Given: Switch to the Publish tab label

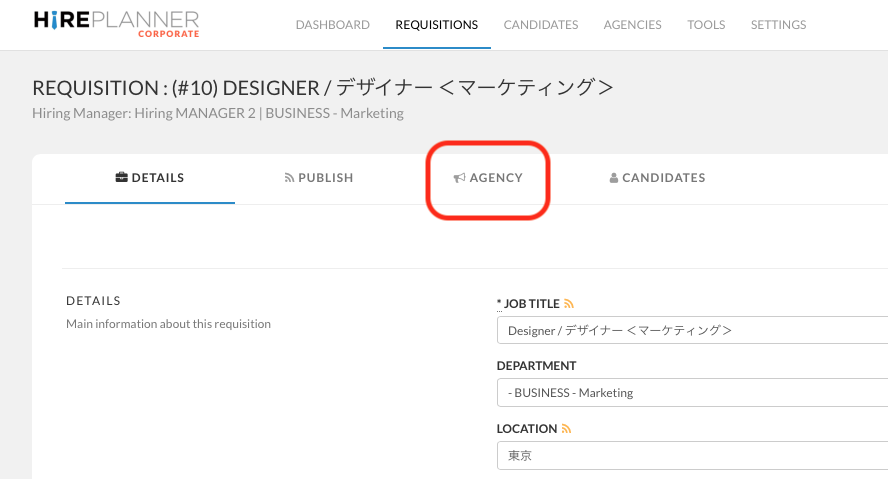Looking at the screenshot, I should 325,178.
